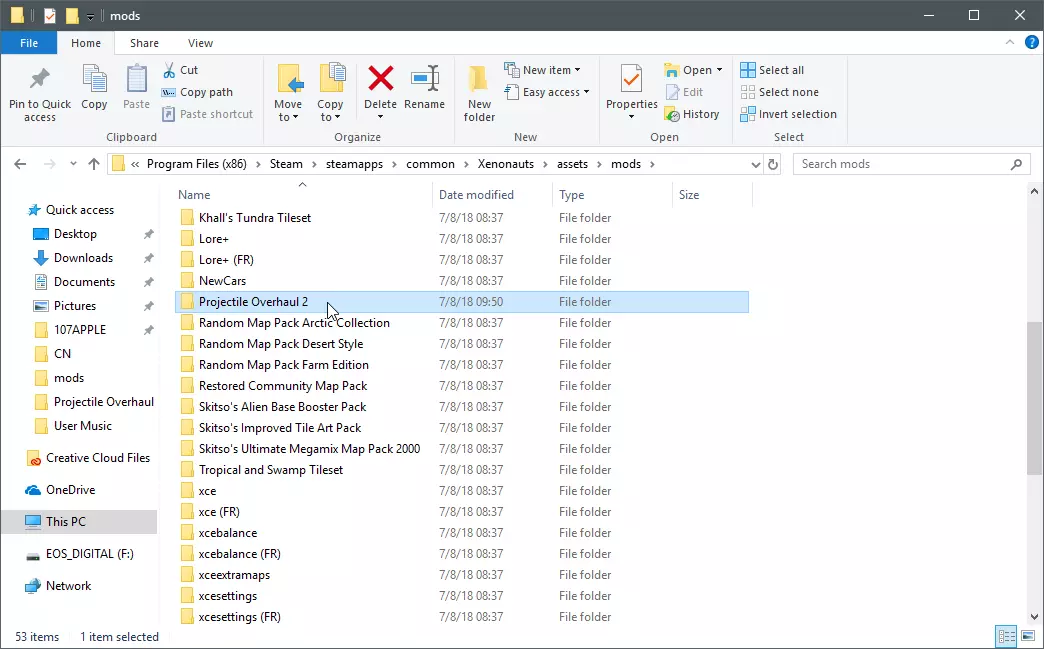Viewport: 1044px width, 649px height.
Task: Click the vertical scrollbar thumb
Action: [1034, 398]
